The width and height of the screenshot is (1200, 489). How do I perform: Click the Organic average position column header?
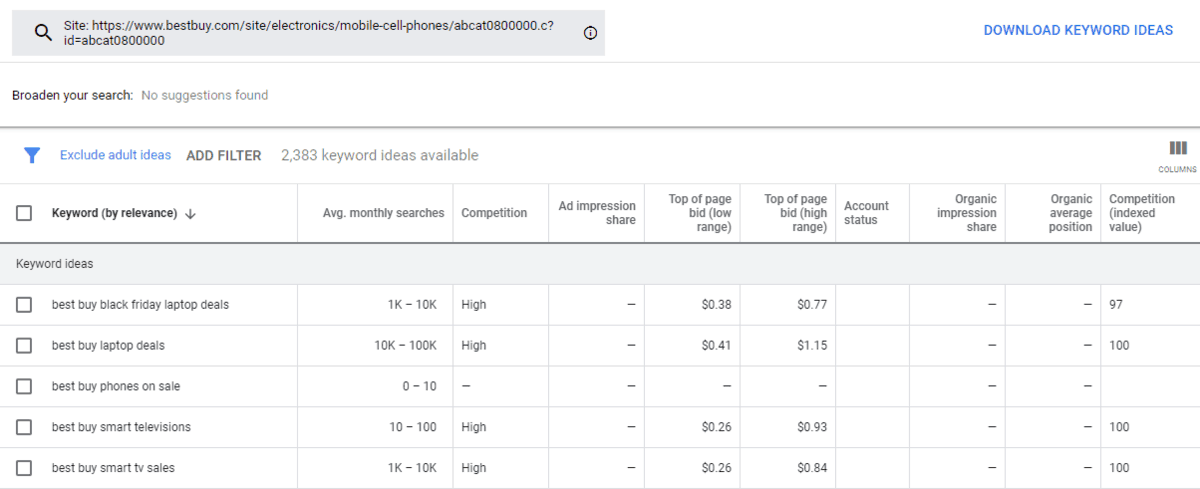1071,213
